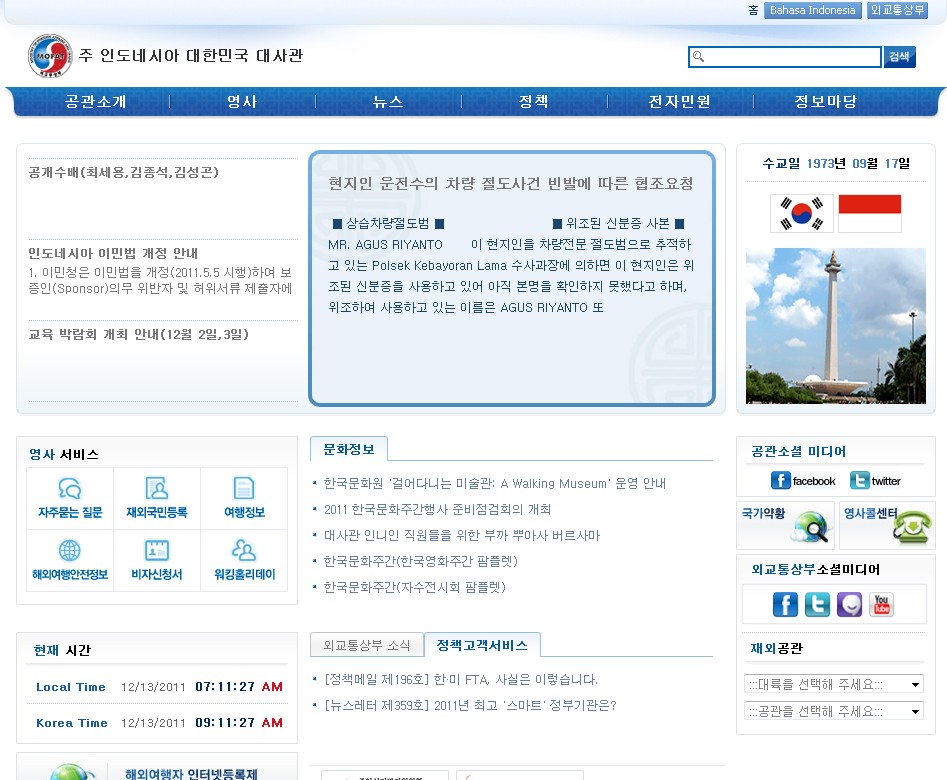This screenshot has width=947, height=780.
Task: Expand the 대륙을 선택해 주세요 dropdown
Action: tap(834, 685)
